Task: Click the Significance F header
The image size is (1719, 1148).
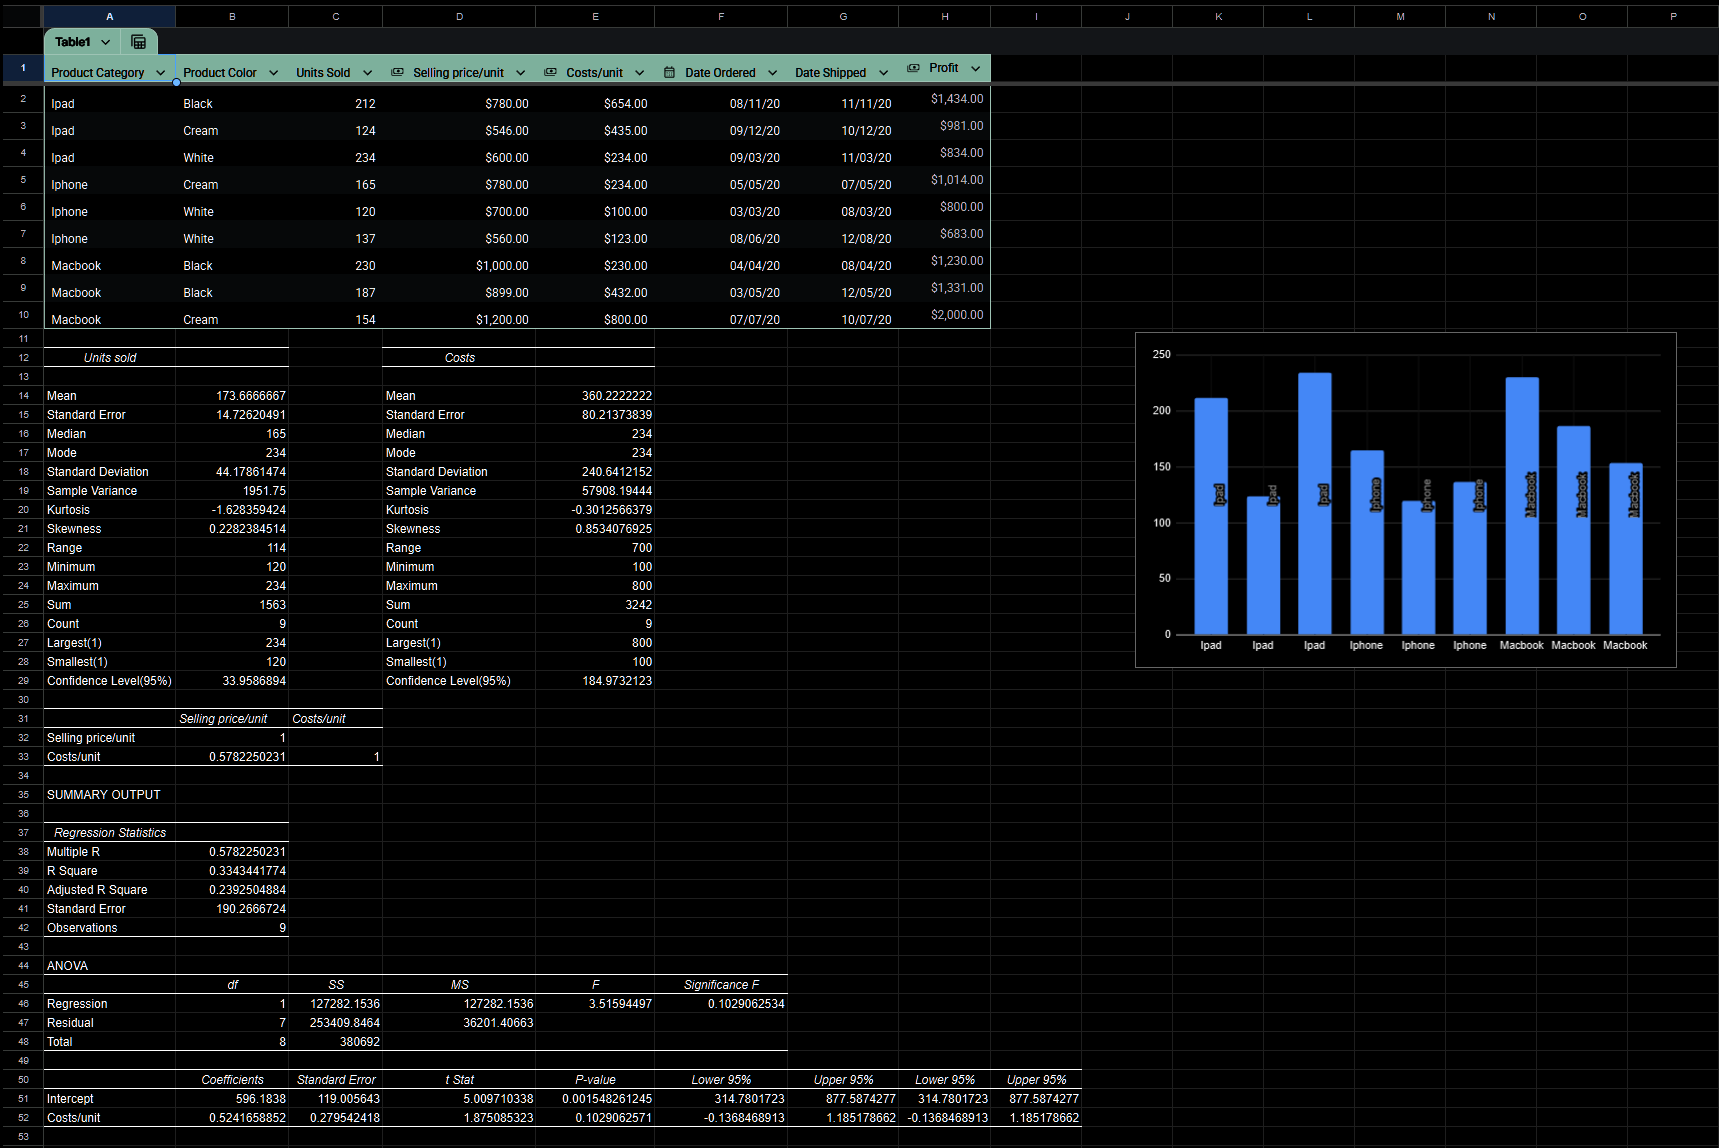Action: pyautogui.click(x=721, y=985)
